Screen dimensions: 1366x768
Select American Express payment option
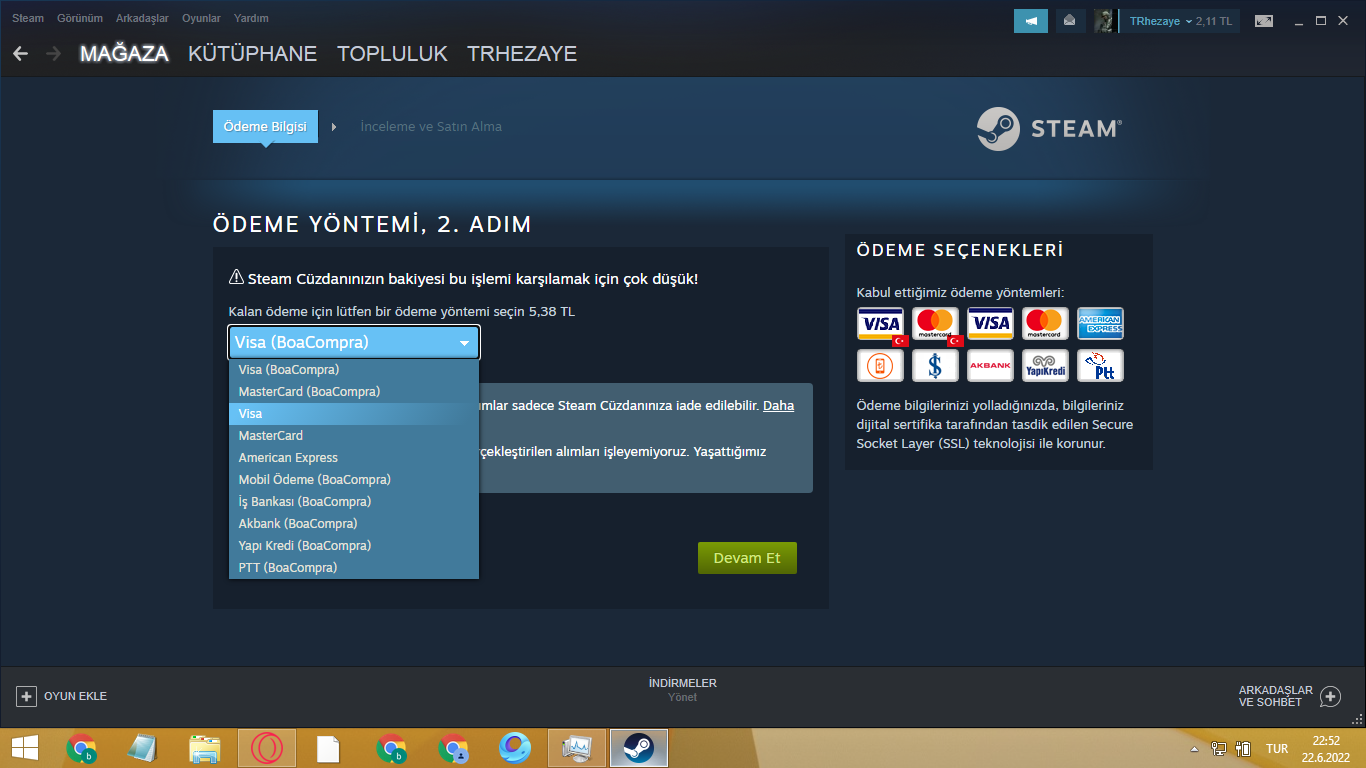354,458
